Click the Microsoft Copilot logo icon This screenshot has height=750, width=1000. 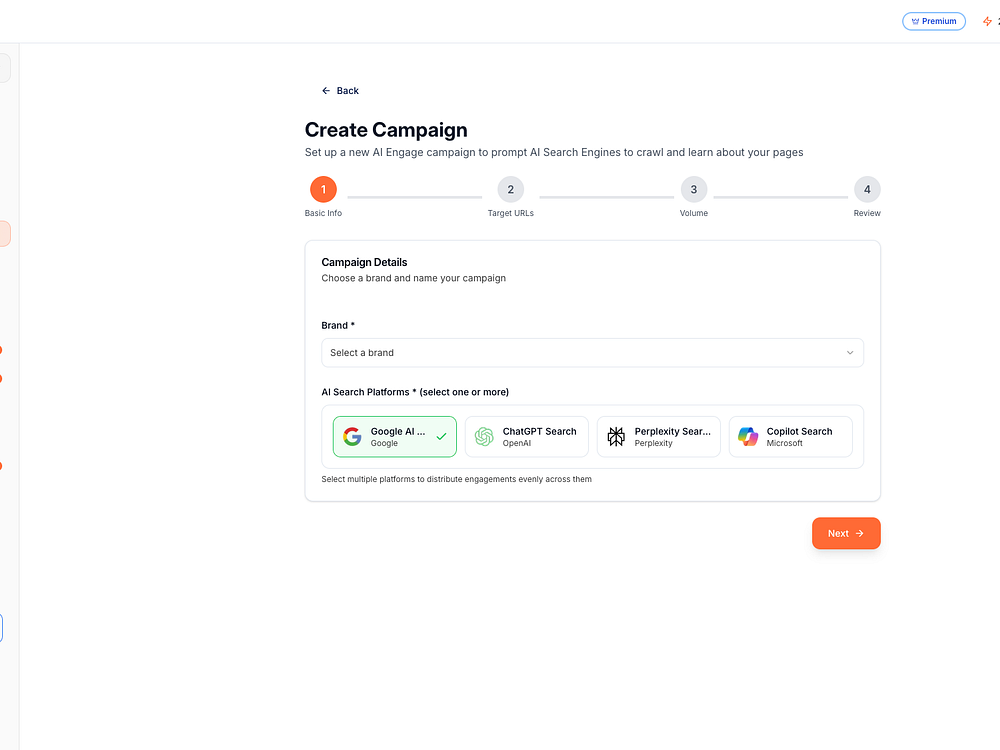(x=748, y=437)
